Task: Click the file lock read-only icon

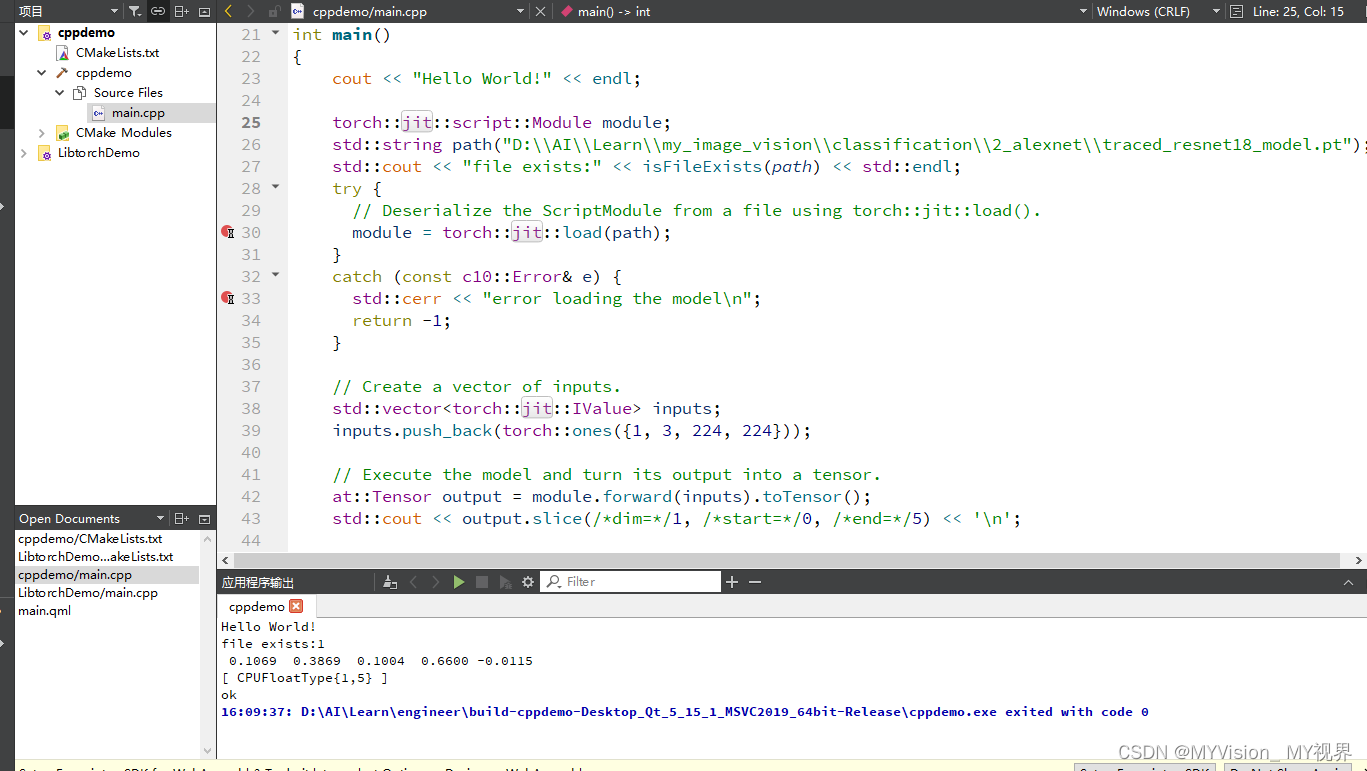Action: [x=273, y=11]
